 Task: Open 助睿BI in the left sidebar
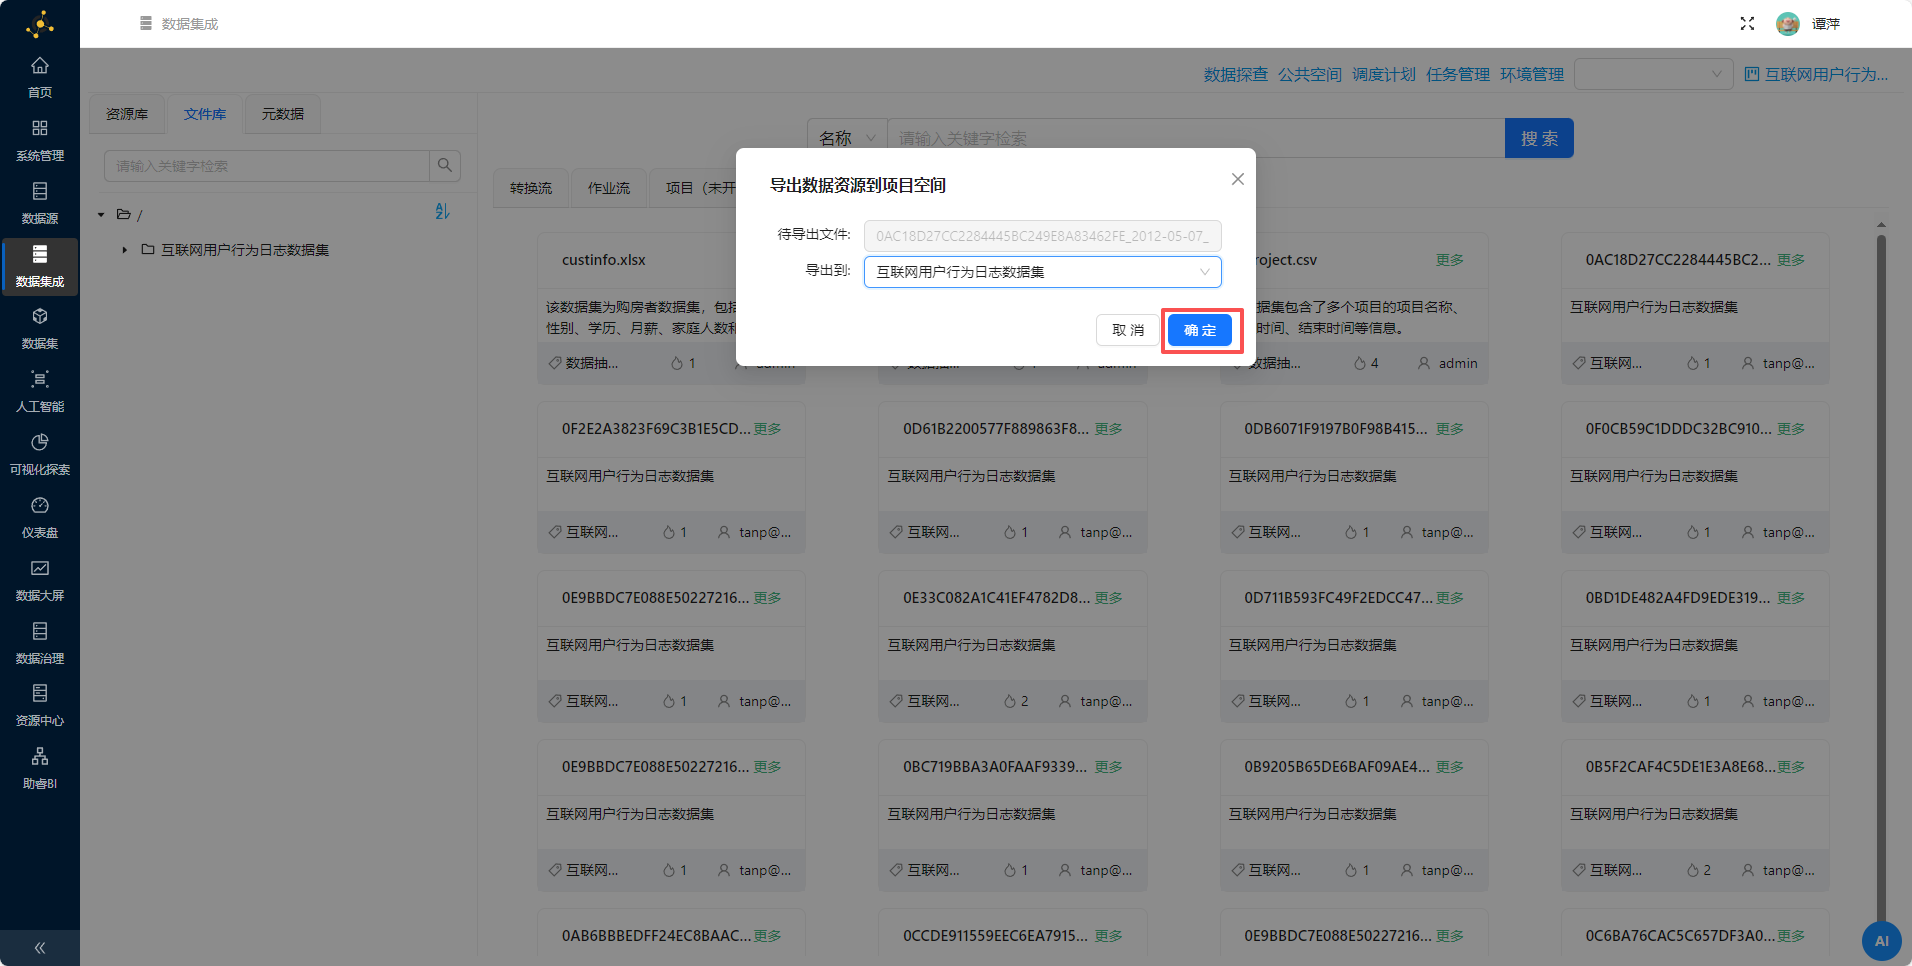(40, 769)
